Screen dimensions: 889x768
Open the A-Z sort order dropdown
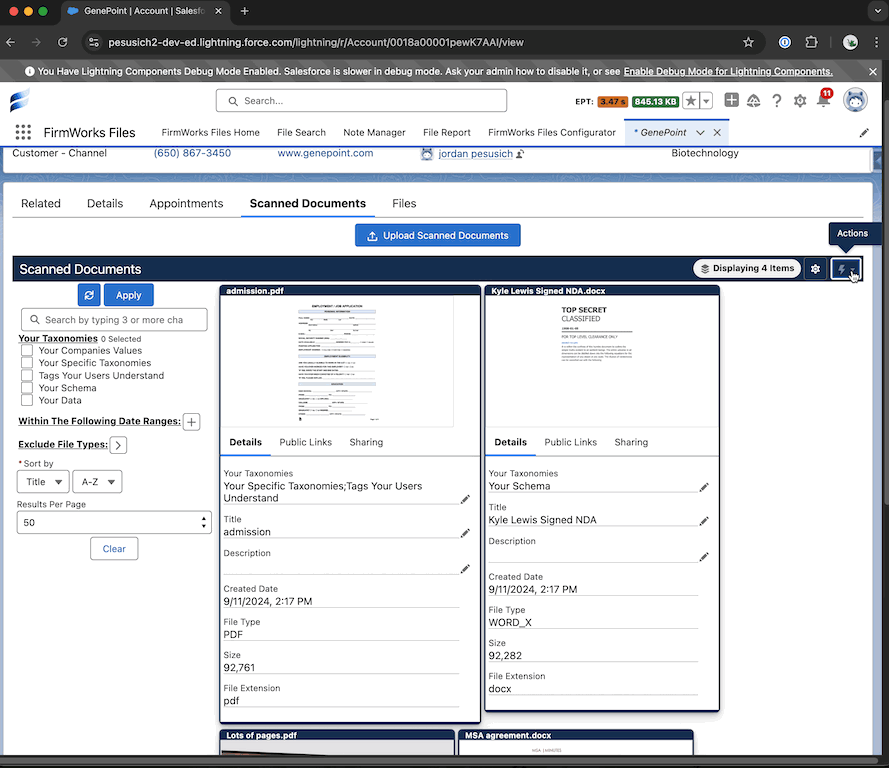point(98,482)
